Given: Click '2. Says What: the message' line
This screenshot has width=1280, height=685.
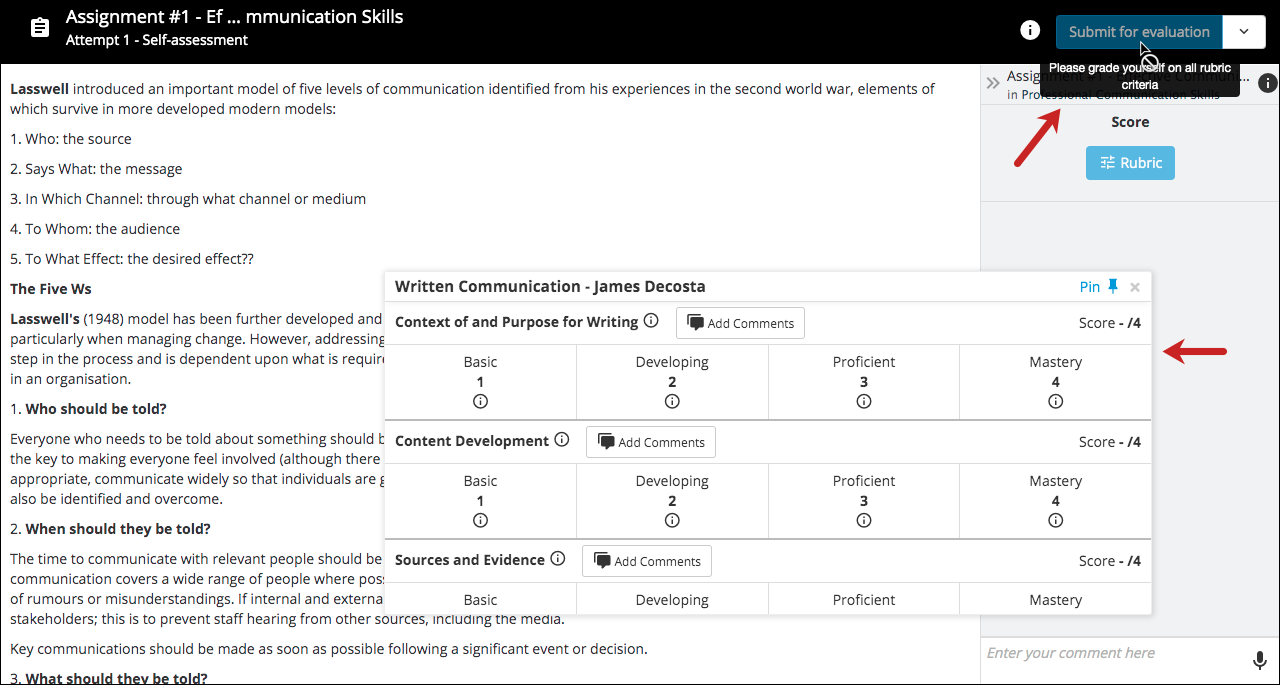Looking at the screenshot, I should coord(96,169).
